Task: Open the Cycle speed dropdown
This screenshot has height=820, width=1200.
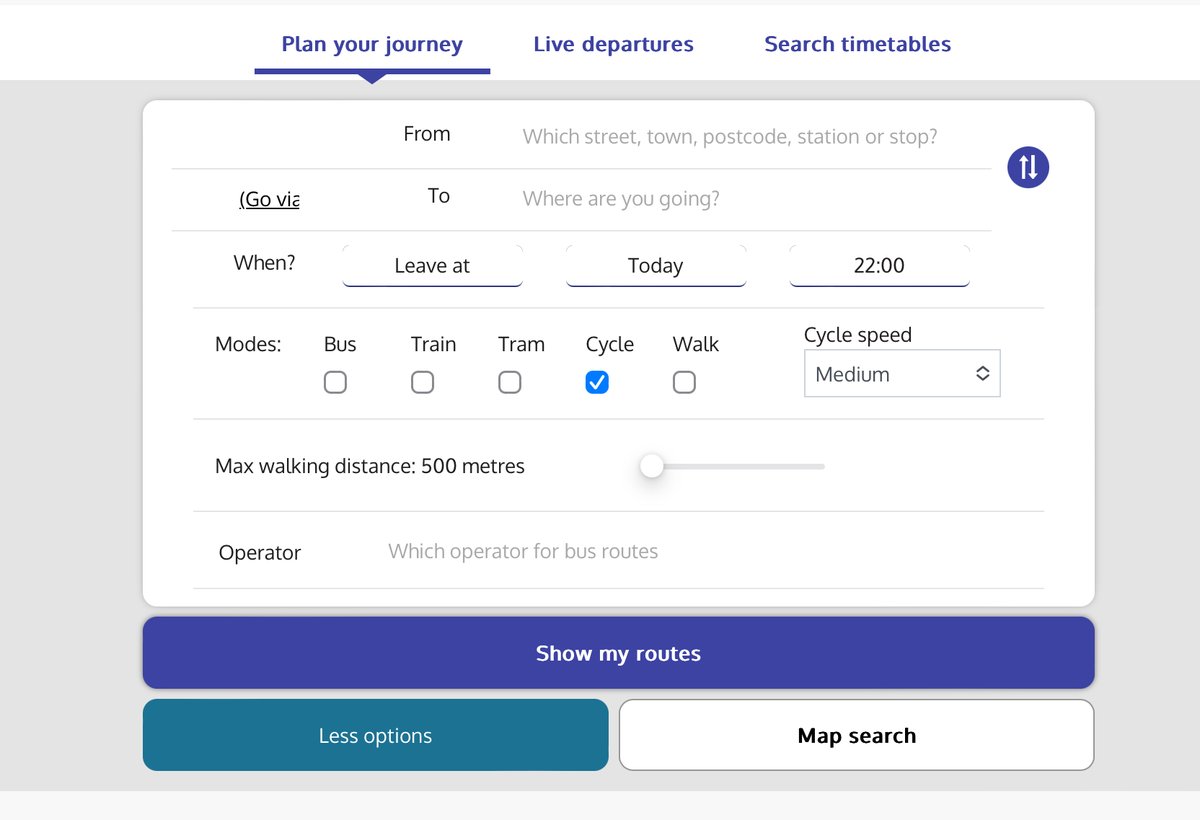Action: [902, 374]
